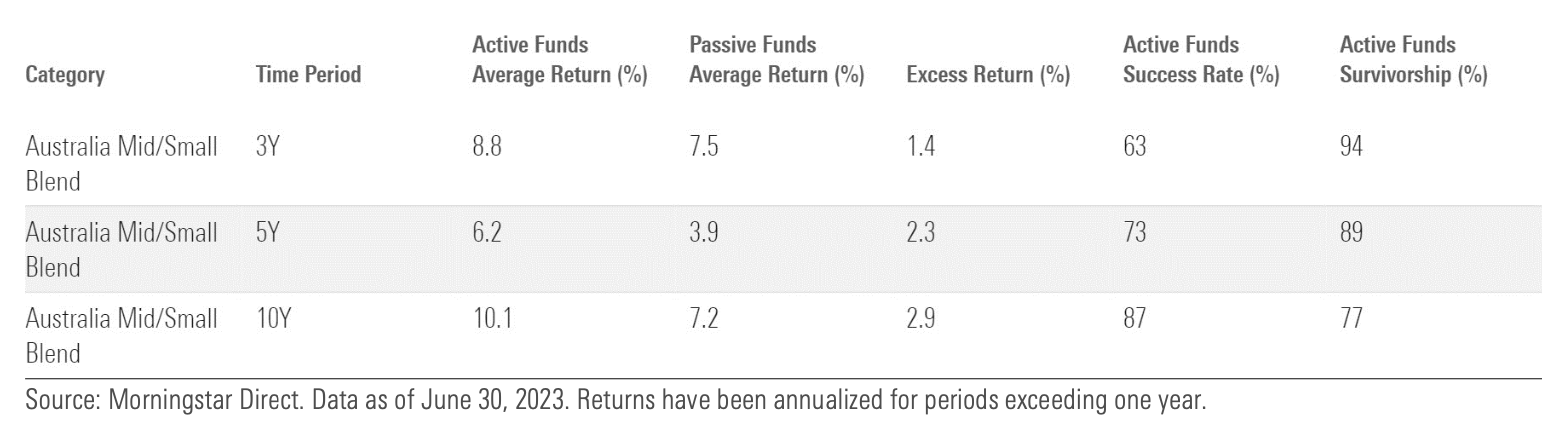
Task: Click the 63 success rate value
Action: pyautogui.click(x=1135, y=147)
